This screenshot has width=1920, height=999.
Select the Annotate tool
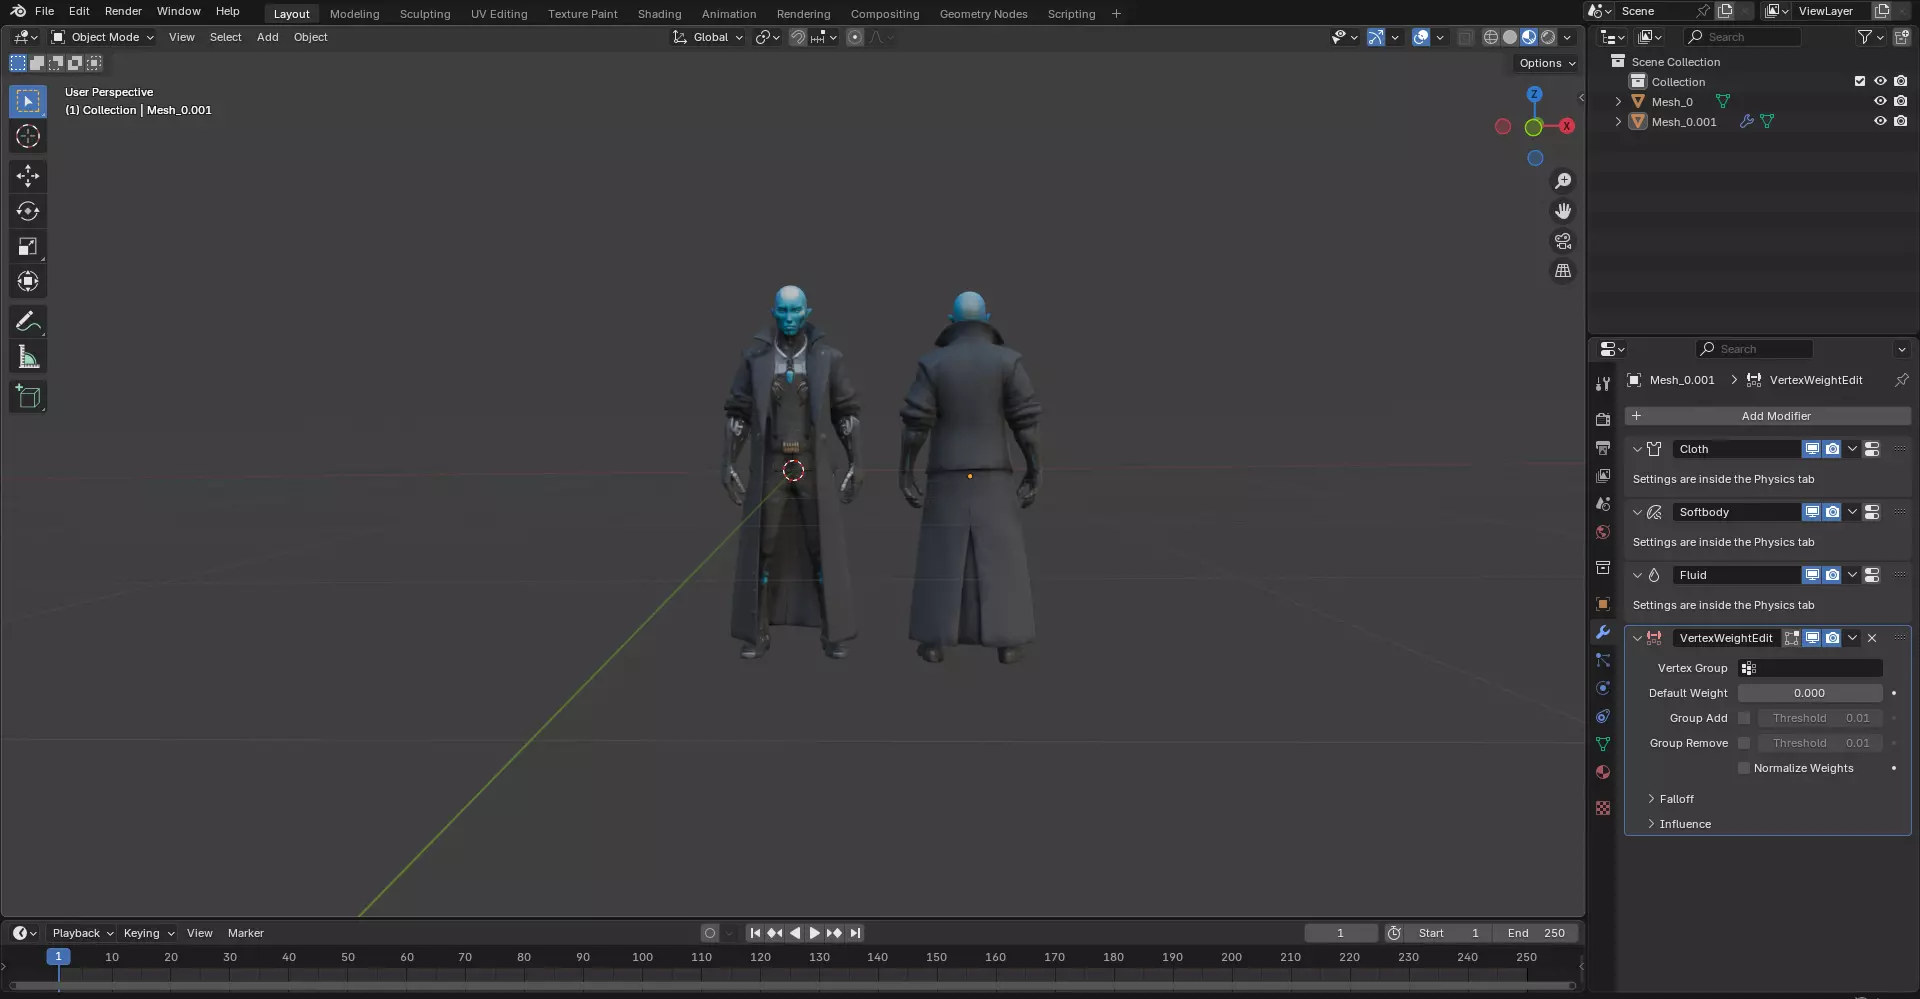click(28, 322)
